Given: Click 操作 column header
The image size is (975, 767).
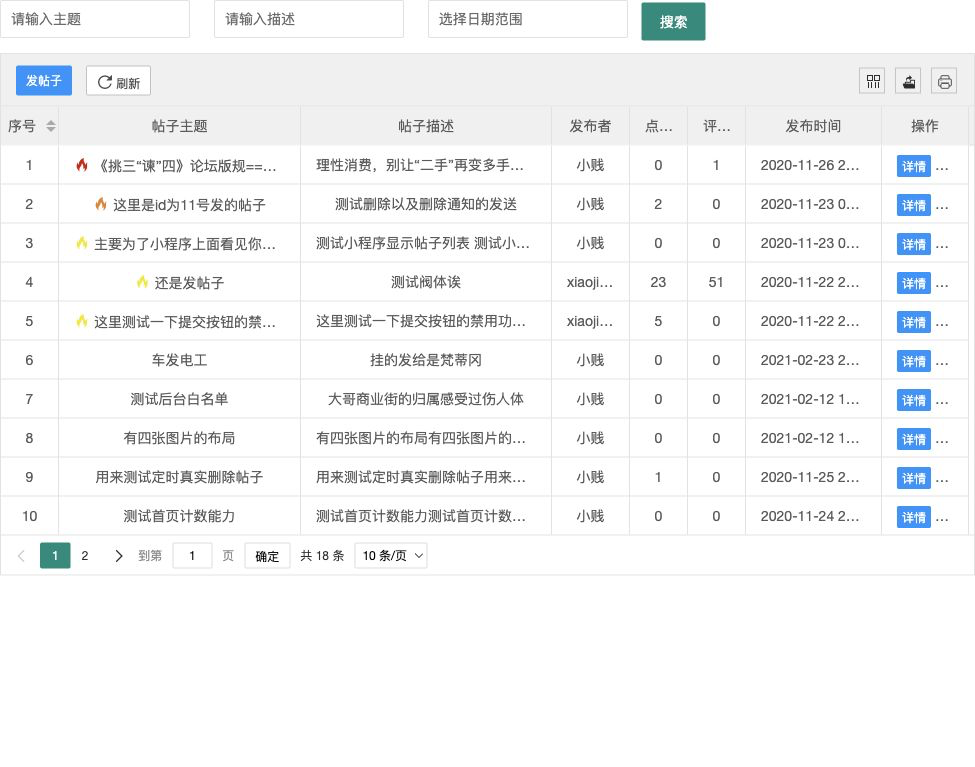Looking at the screenshot, I should pos(925,126).
